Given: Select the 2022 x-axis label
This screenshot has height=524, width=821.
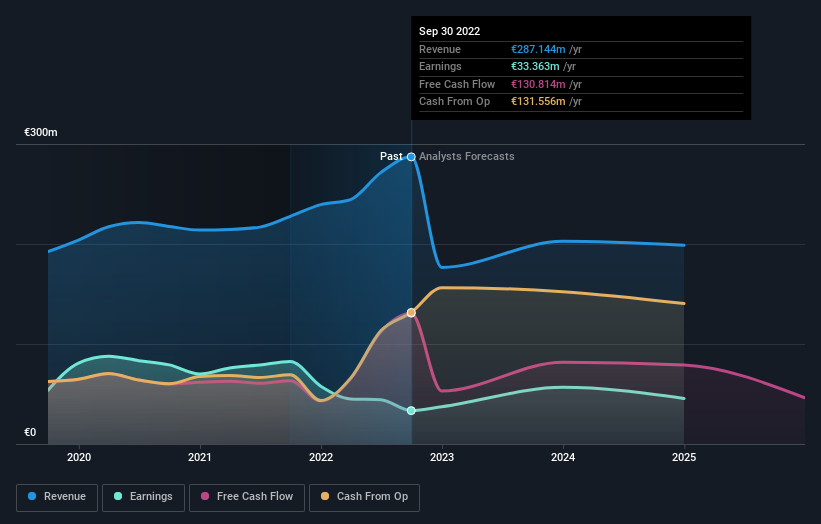Looking at the screenshot, I should (x=321, y=457).
